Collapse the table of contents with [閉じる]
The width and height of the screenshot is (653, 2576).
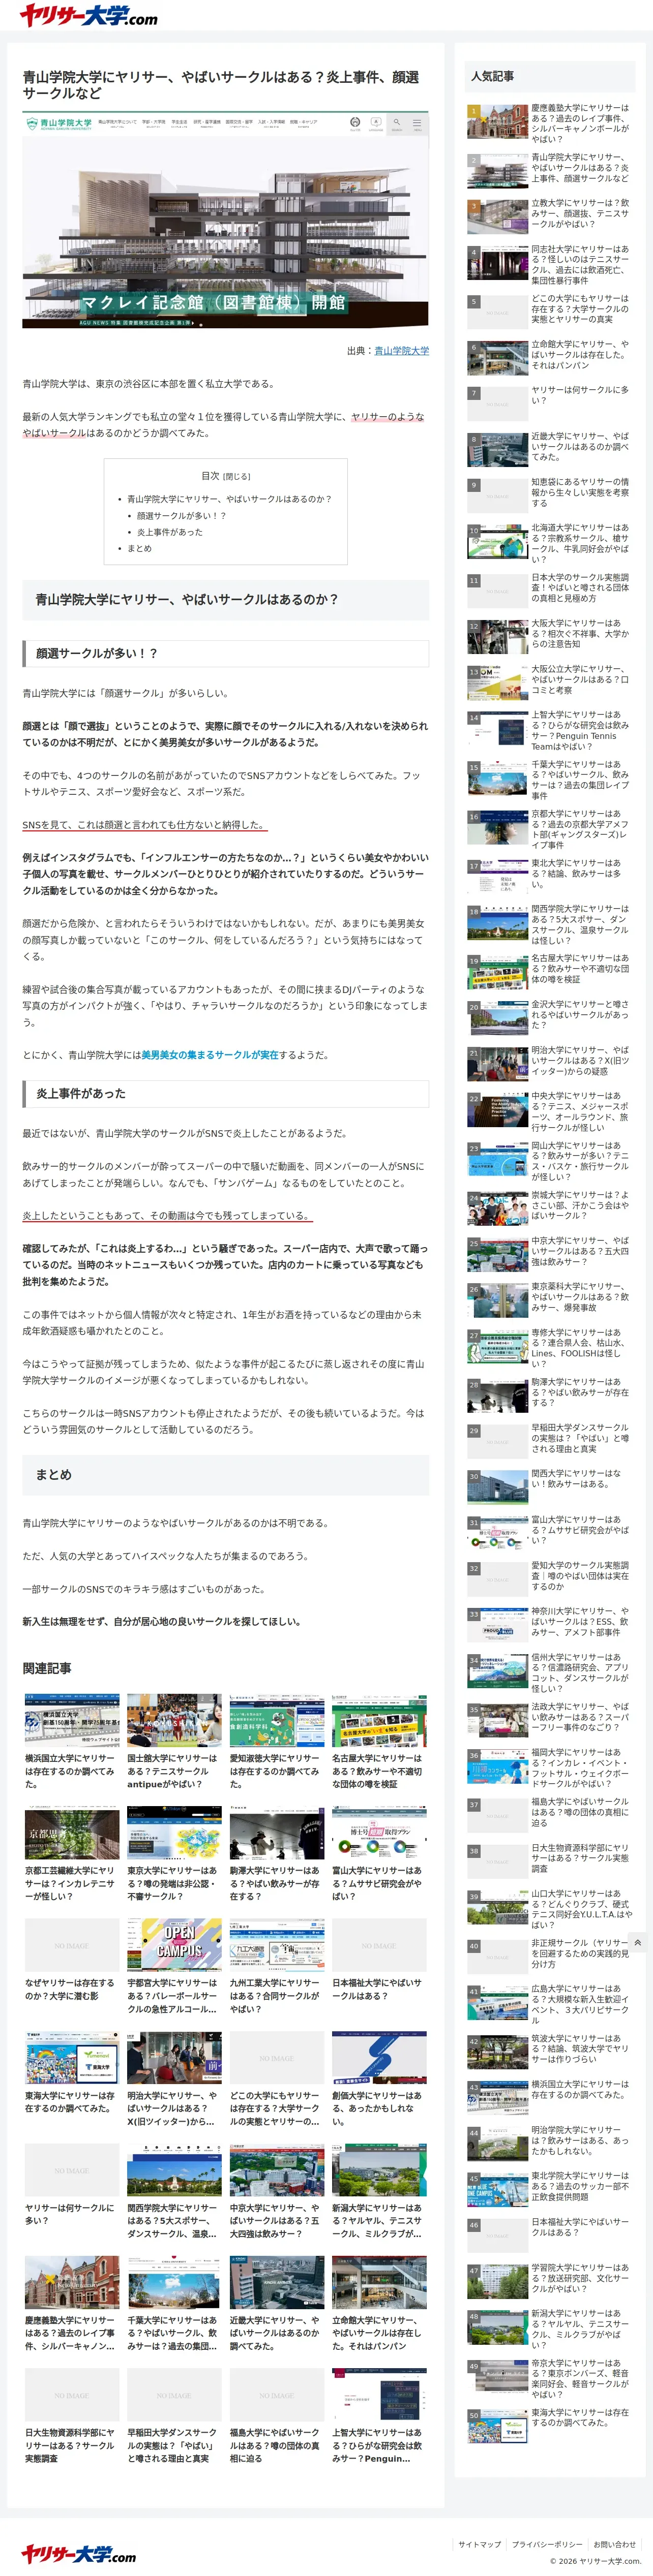(x=236, y=476)
